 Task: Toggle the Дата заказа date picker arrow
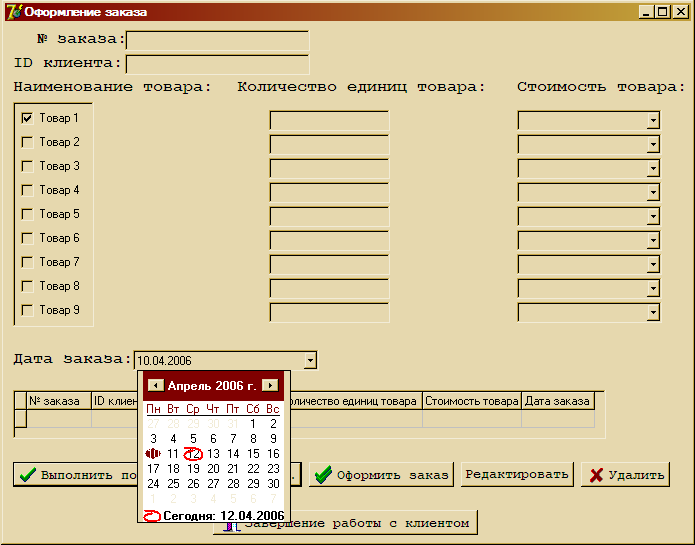[310, 360]
